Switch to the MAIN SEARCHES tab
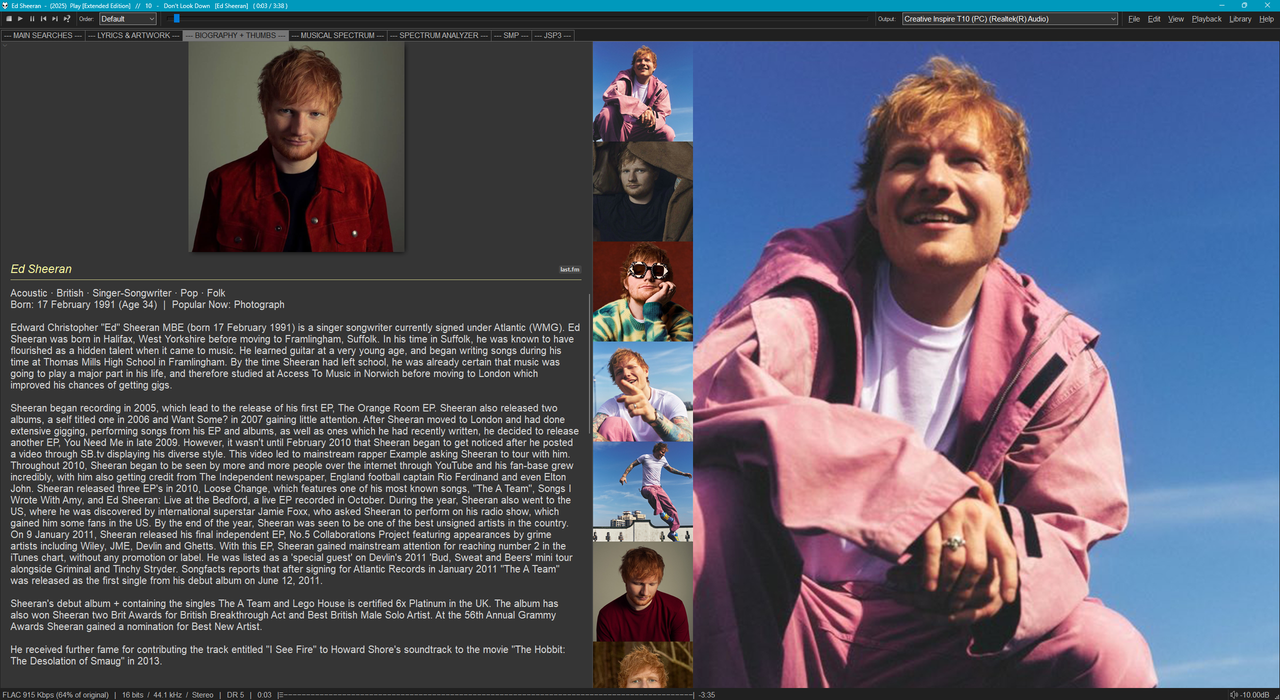 point(42,35)
